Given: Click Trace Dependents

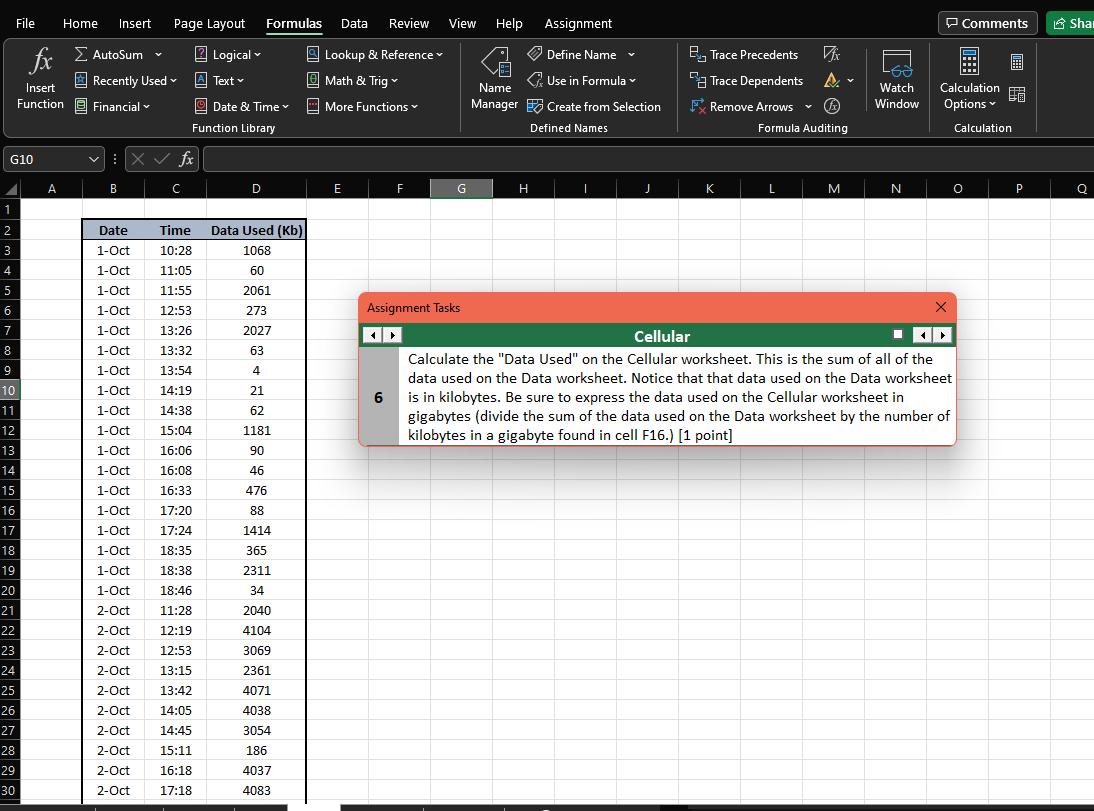Looking at the screenshot, I should 748,80.
